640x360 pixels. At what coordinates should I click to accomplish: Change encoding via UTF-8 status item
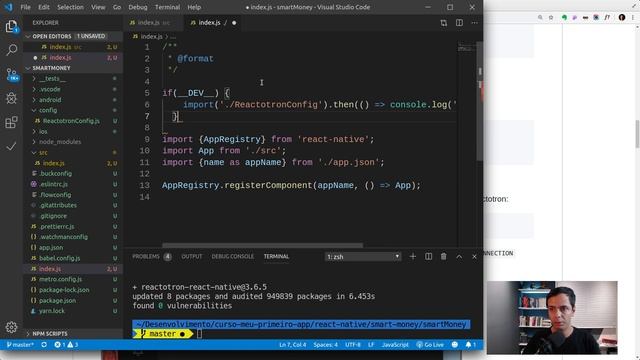353,345
